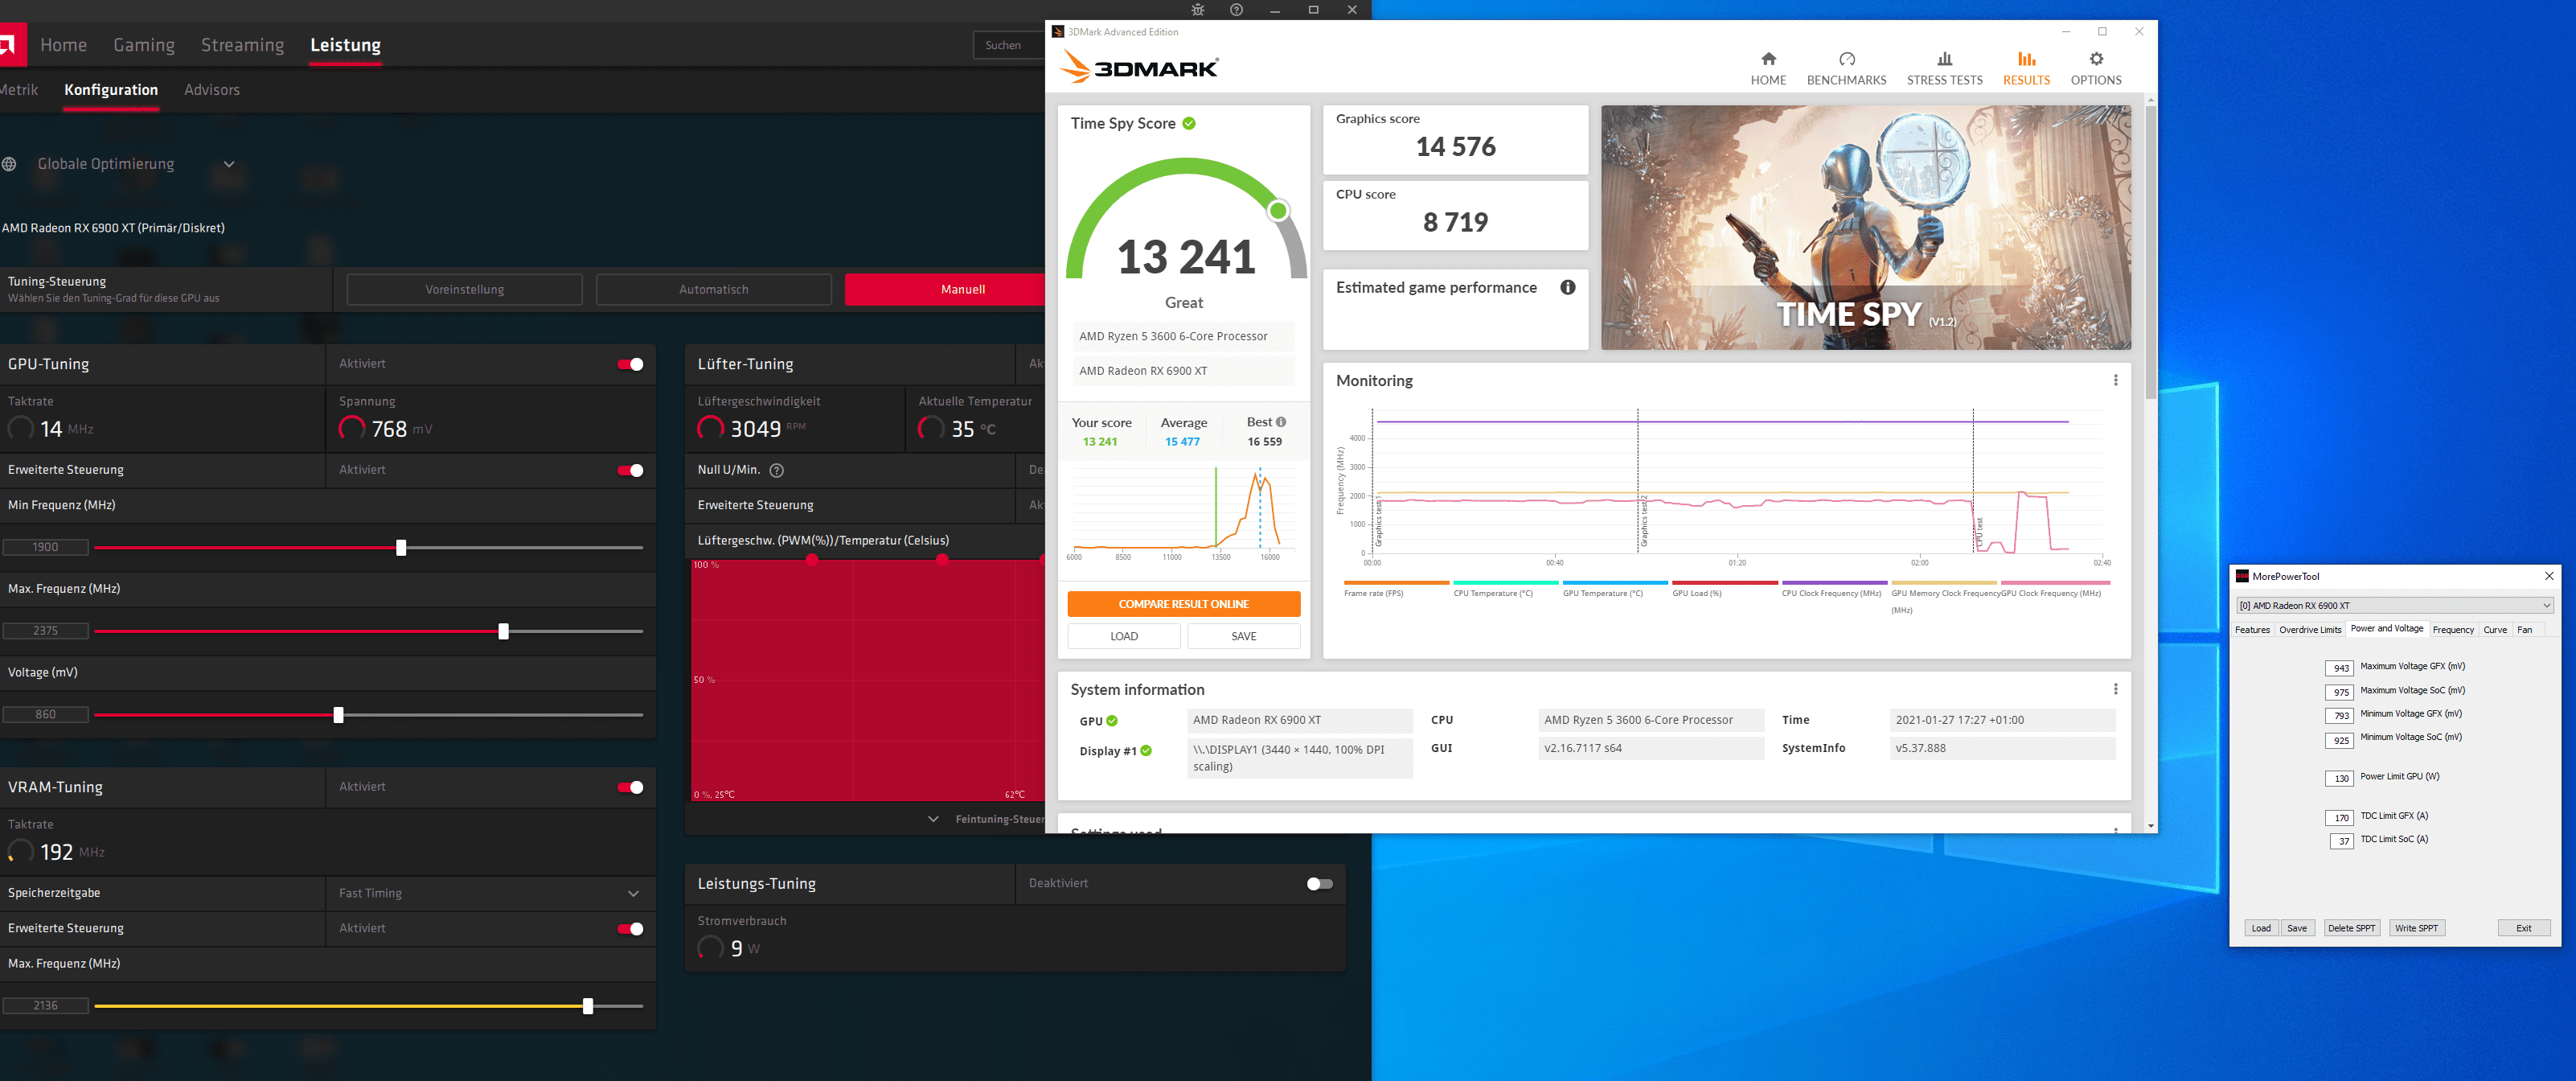Click Write SPPT in MorePowerTool

pos(2416,928)
